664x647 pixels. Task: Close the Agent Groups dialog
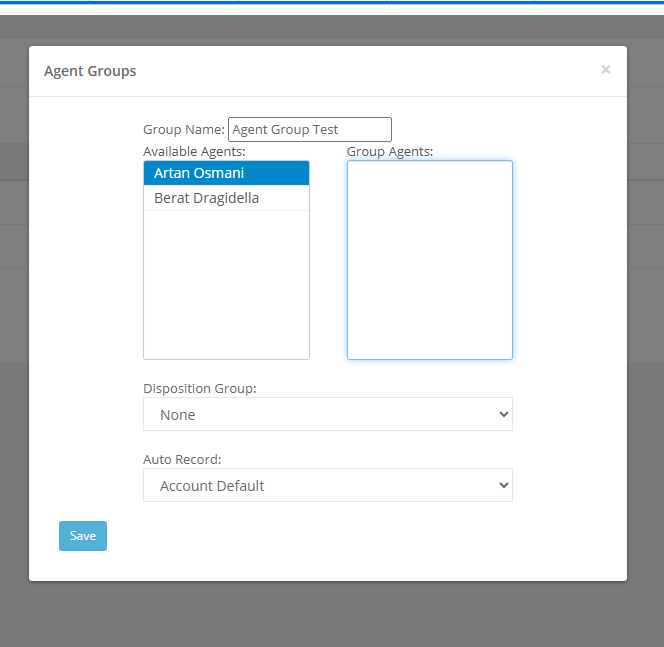tap(606, 70)
